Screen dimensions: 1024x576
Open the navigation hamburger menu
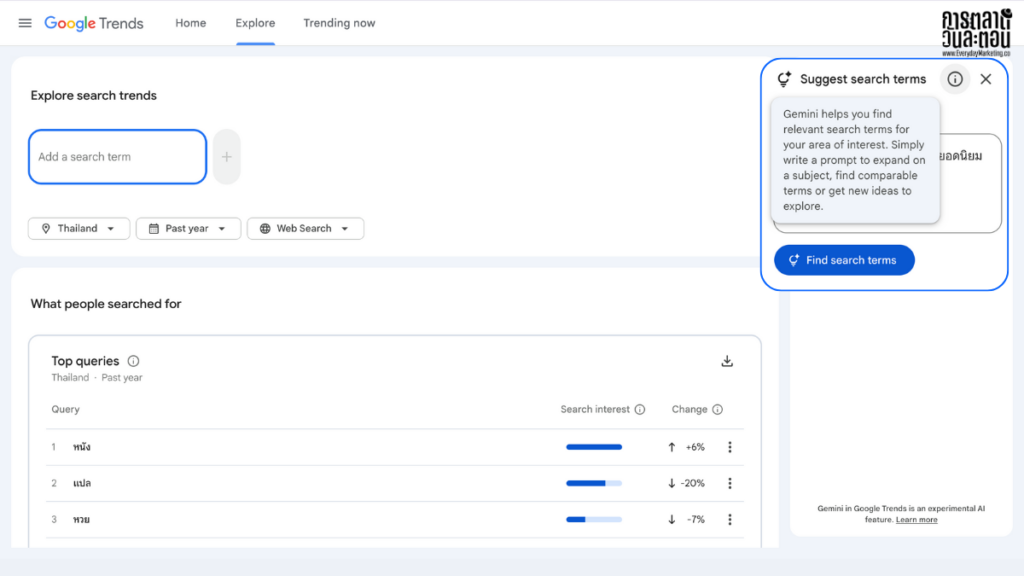[x=25, y=23]
